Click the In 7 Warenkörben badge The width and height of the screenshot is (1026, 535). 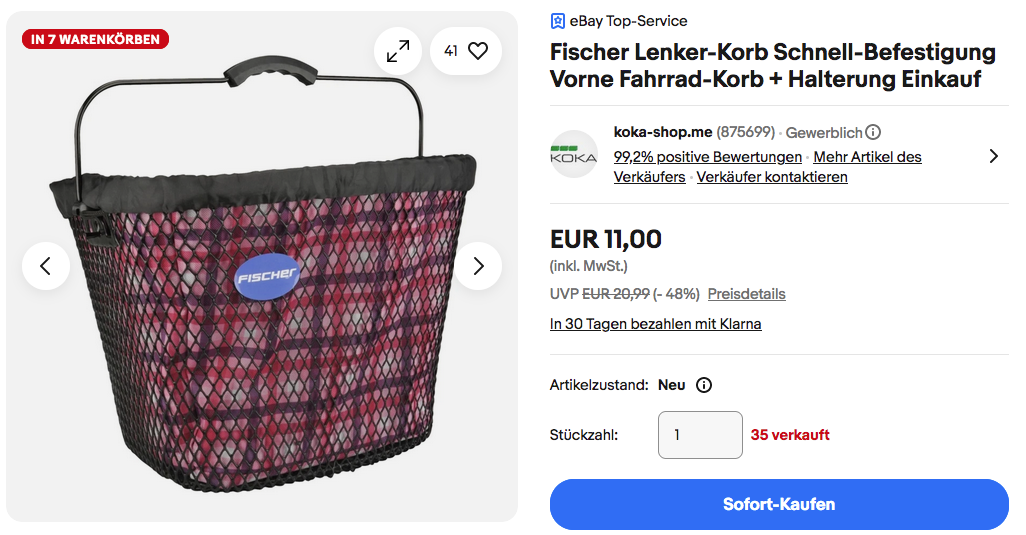click(95, 40)
